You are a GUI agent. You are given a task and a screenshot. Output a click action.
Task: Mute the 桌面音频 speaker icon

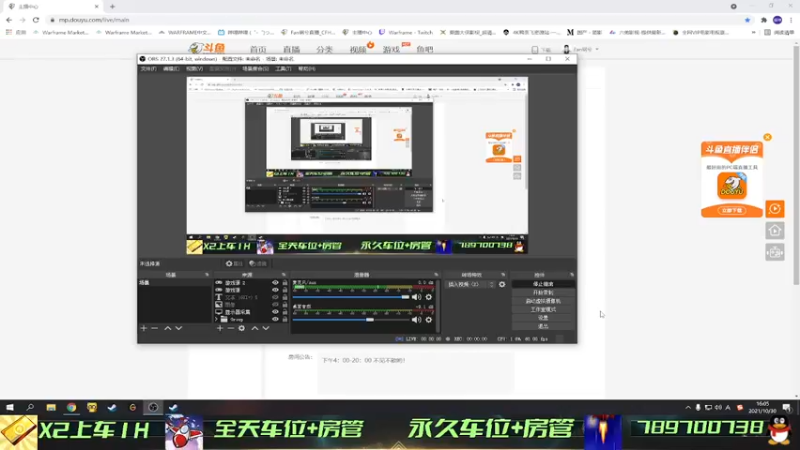[x=417, y=320]
